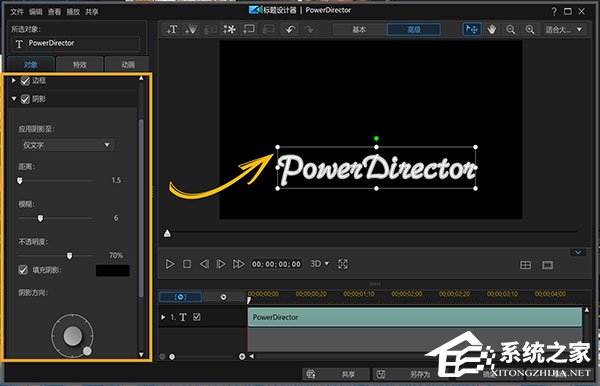Image resolution: width=600 pixels, height=386 pixels.
Task: Collapse the 阴影 shadow section
Action: (14, 99)
